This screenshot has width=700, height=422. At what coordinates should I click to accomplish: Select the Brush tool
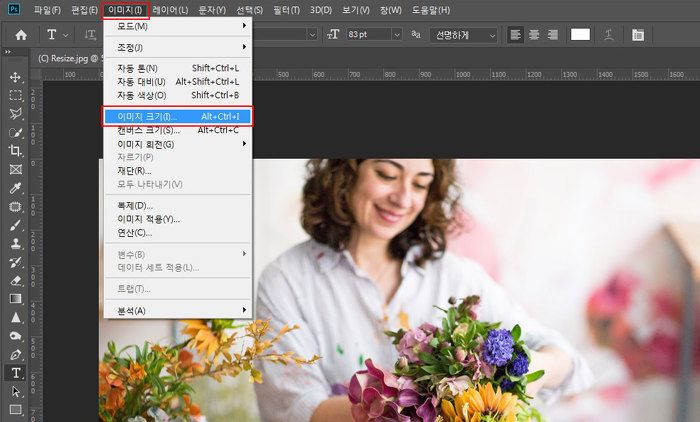point(16,225)
